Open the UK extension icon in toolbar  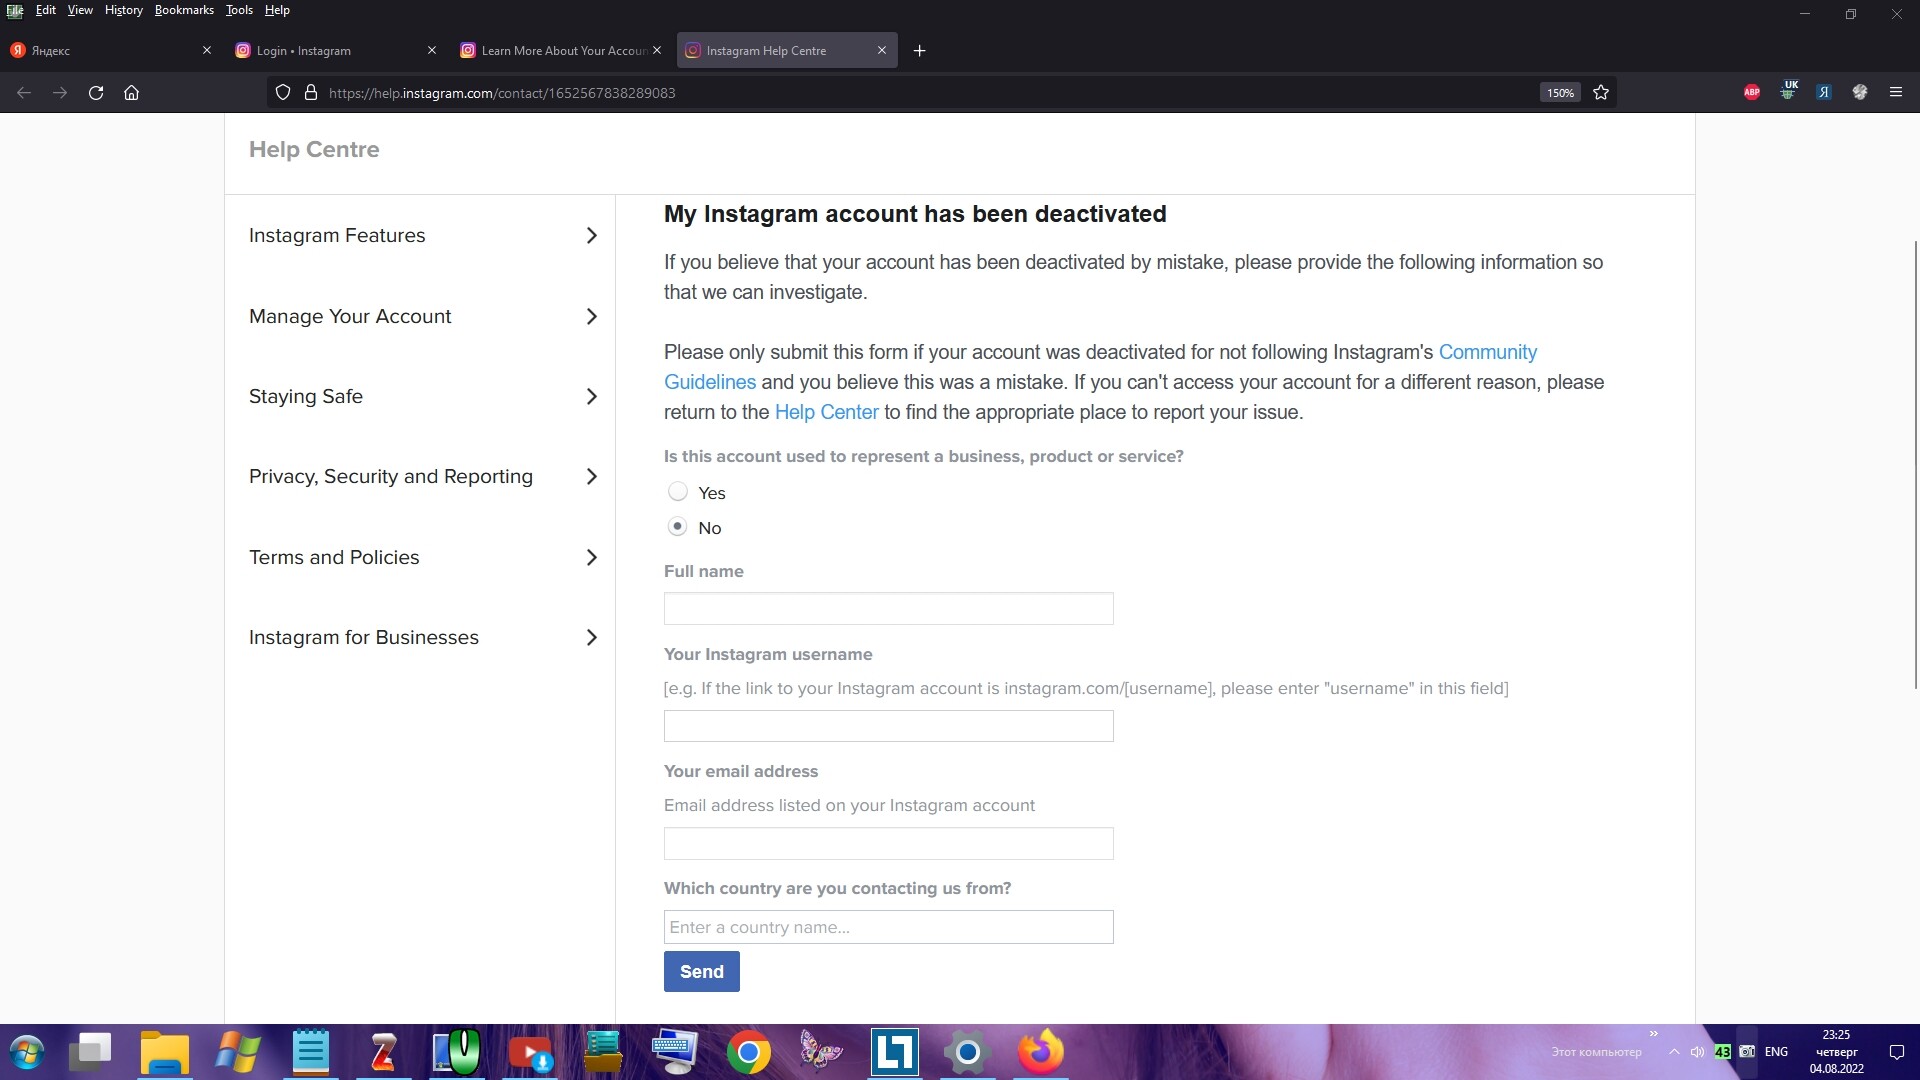(1788, 91)
